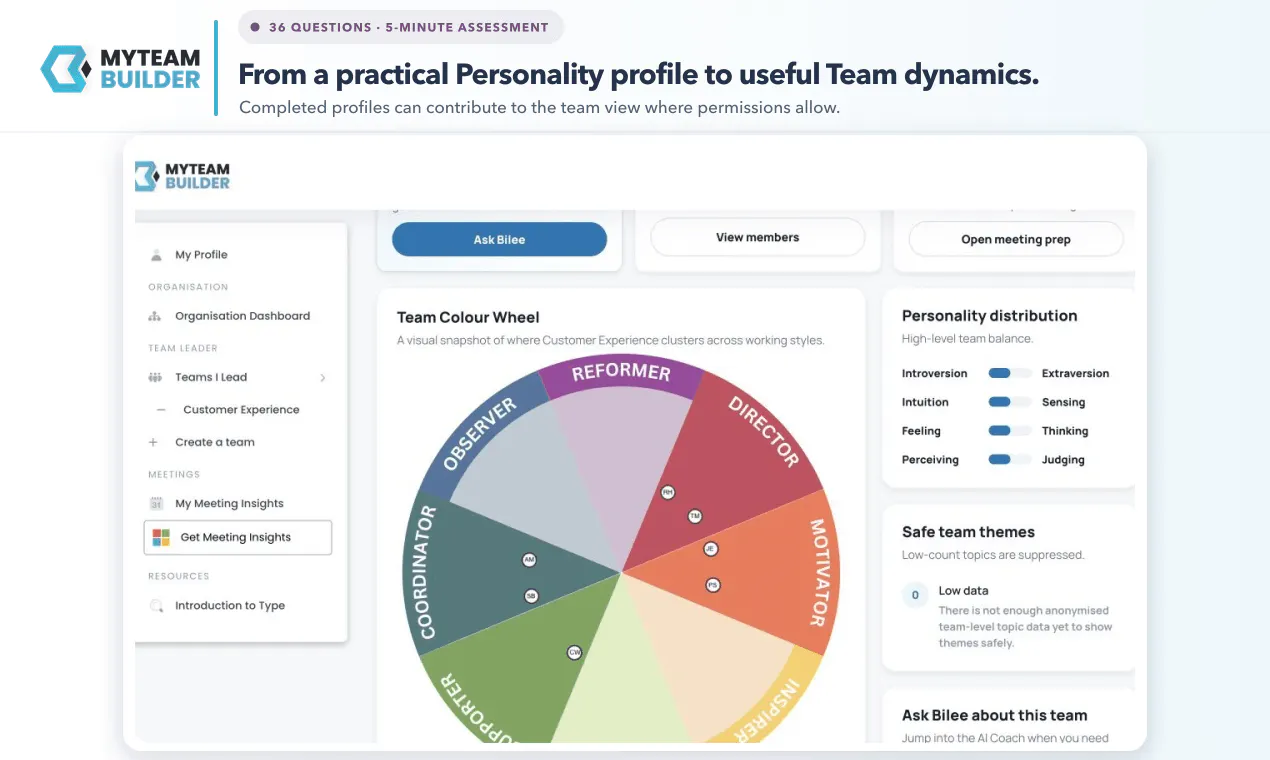Click the Microsoft logo on Get Meeting Insights
The width and height of the screenshot is (1270, 760).
click(161, 538)
